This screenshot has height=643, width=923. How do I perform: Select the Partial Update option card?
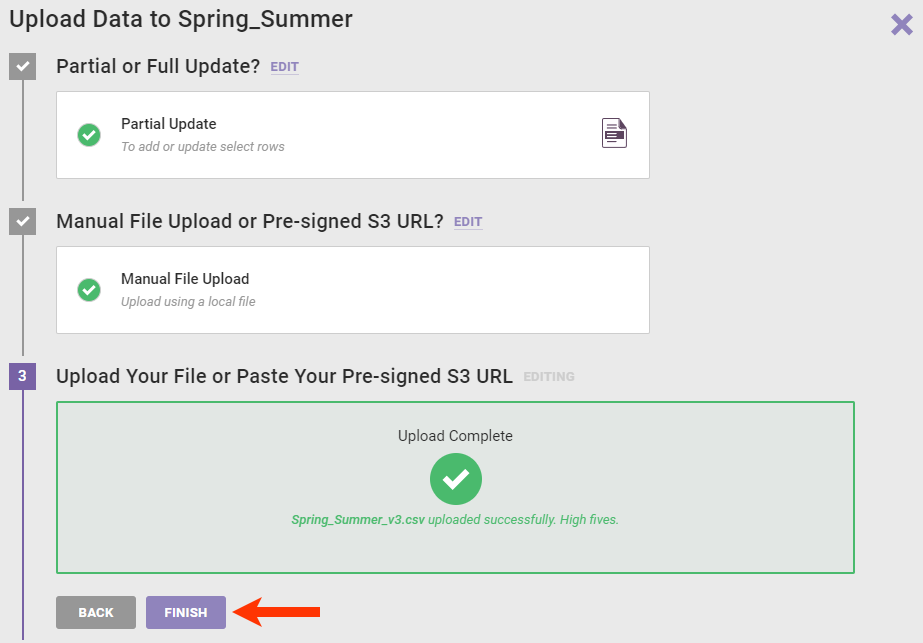tap(352, 135)
